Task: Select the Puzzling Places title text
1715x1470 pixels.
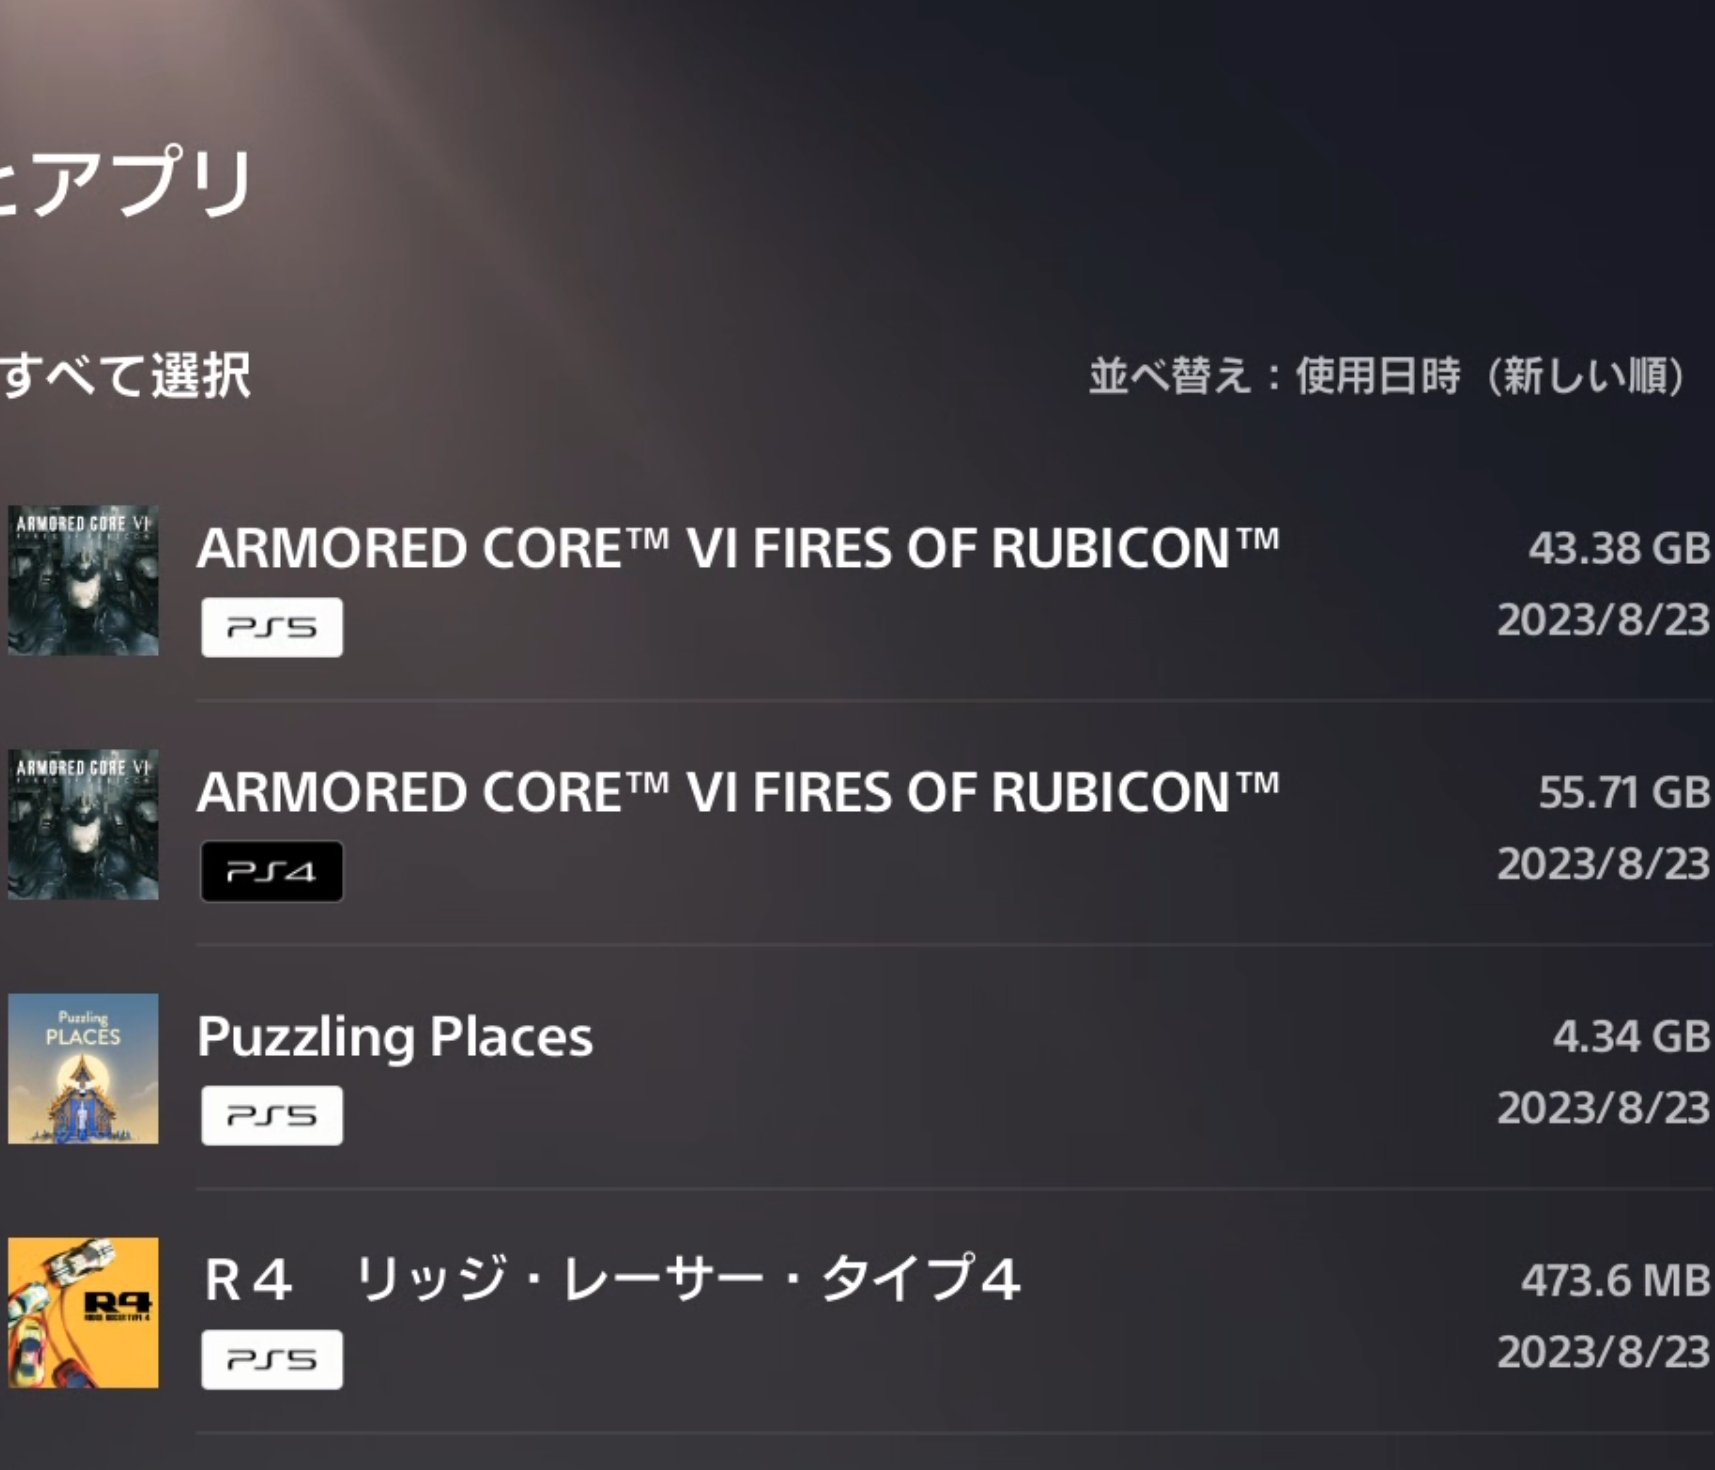Action: click(395, 1037)
